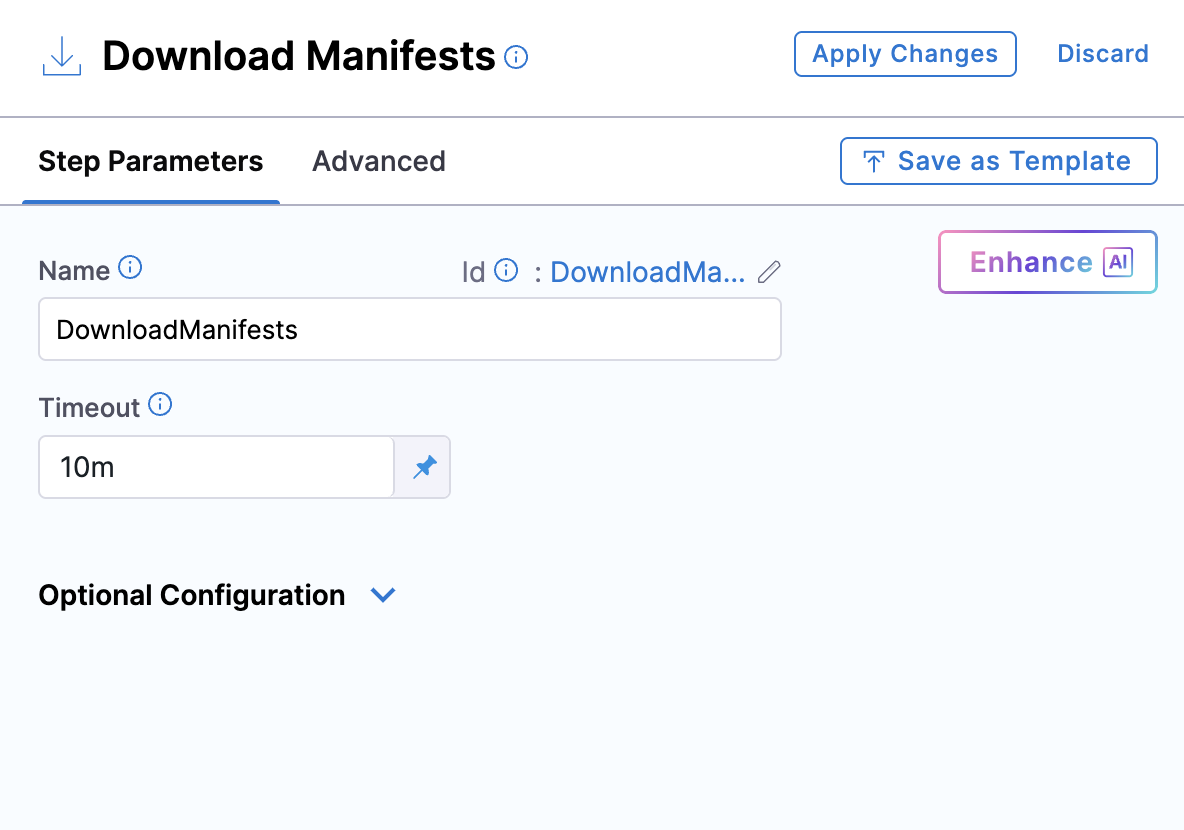Click the Optional Configuration heading
Screen dimensions: 1184x830
click(x=192, y=595)
